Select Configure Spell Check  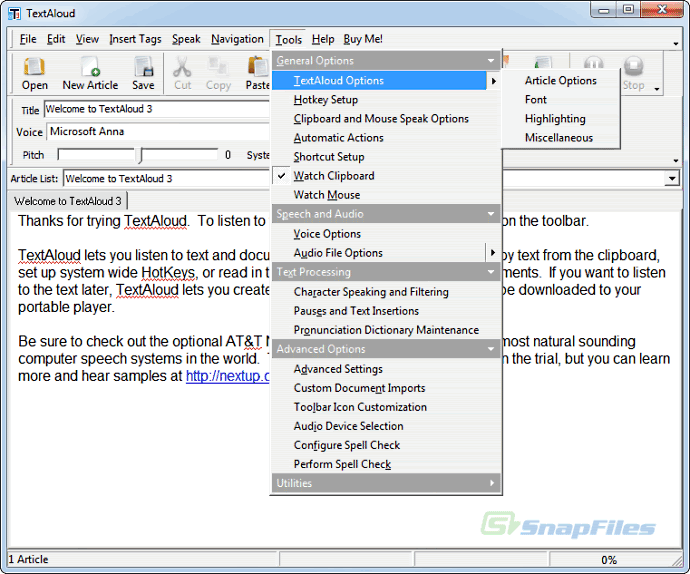click(386, 445)
